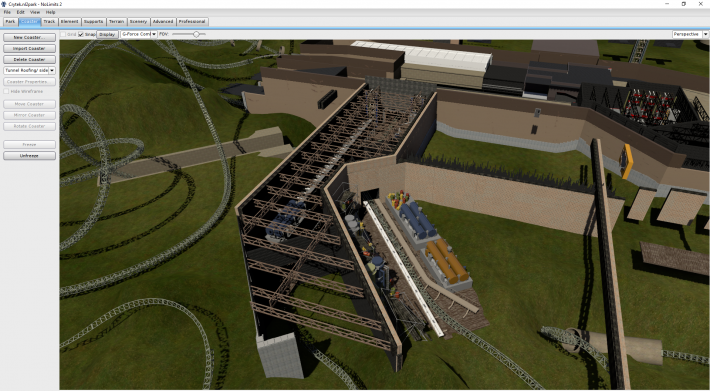
Task: Enable the Grid checkbox
Action: click(x=63, y=34)
